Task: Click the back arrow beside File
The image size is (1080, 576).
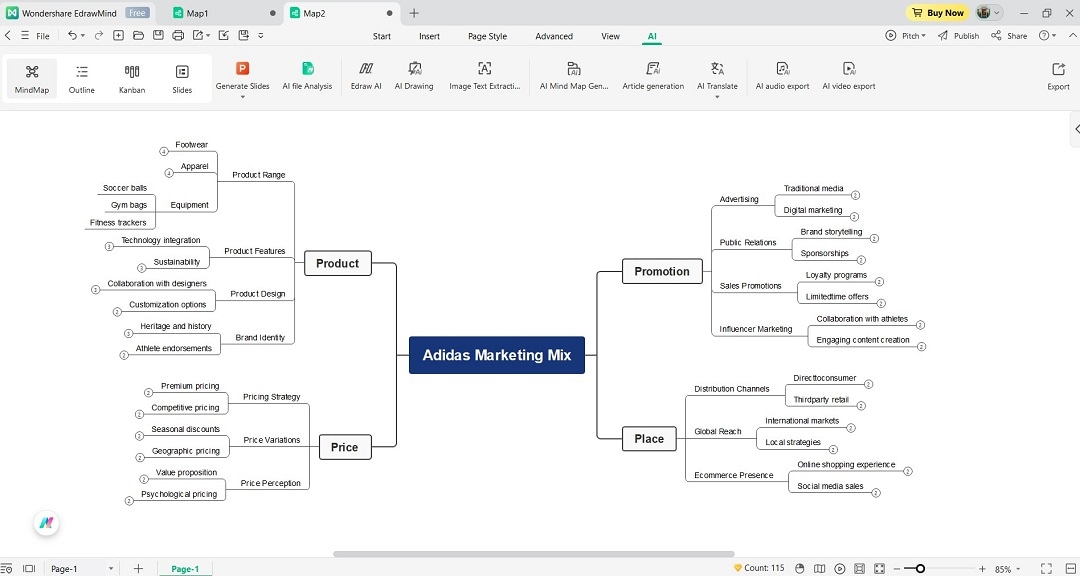Action: [8, 35]
